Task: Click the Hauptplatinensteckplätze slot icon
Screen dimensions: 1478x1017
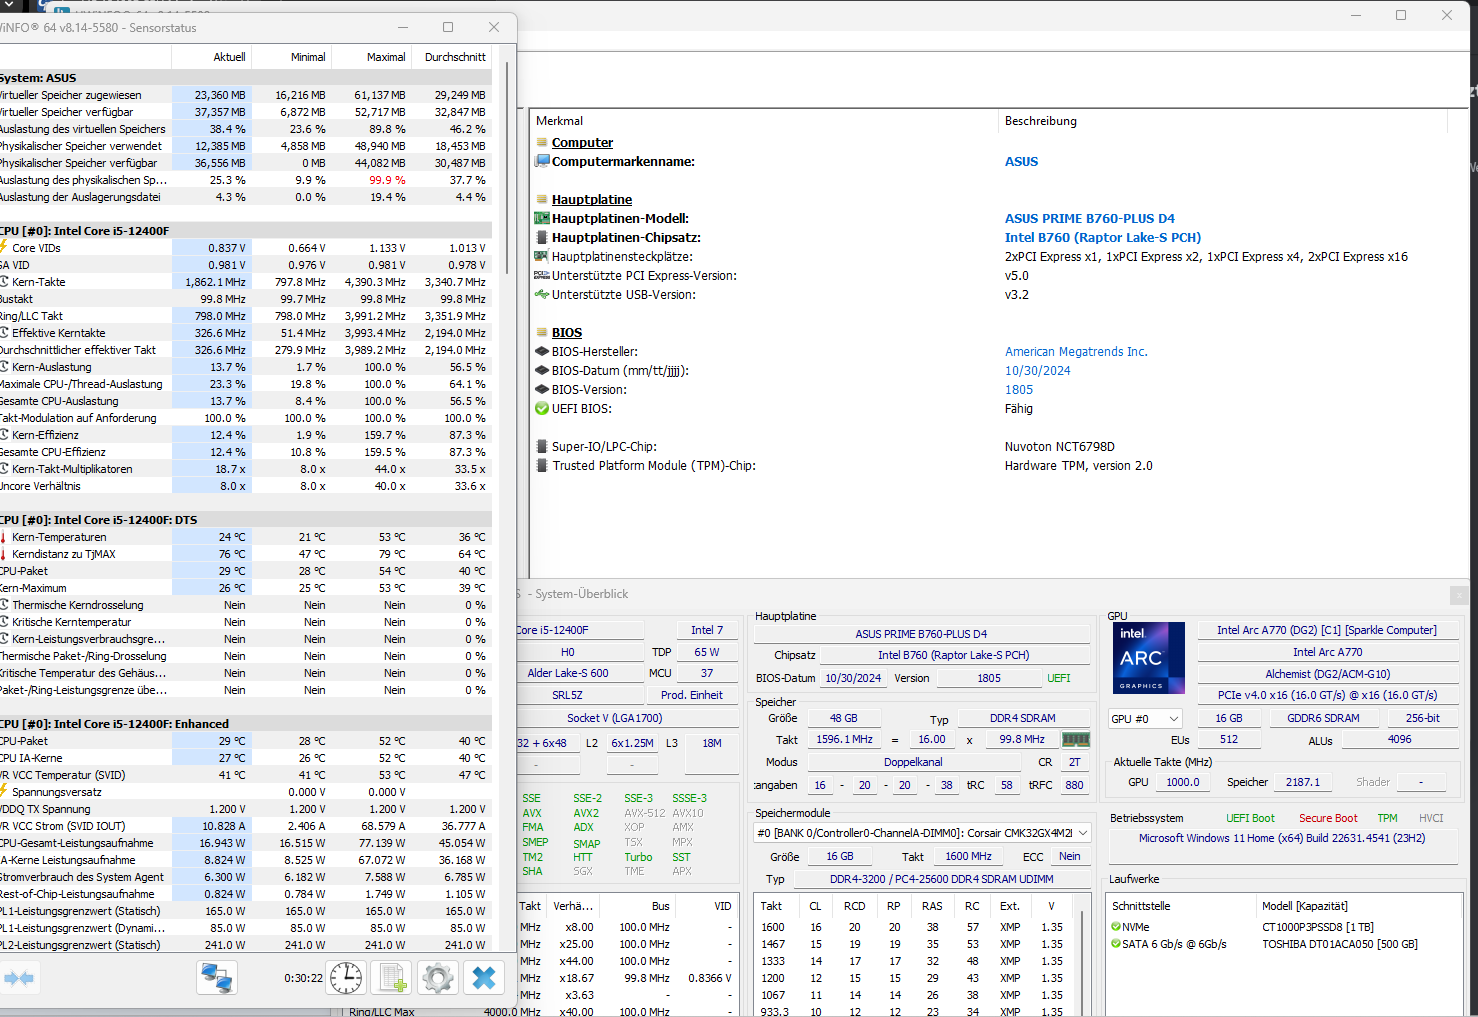Action: [542, 257]
